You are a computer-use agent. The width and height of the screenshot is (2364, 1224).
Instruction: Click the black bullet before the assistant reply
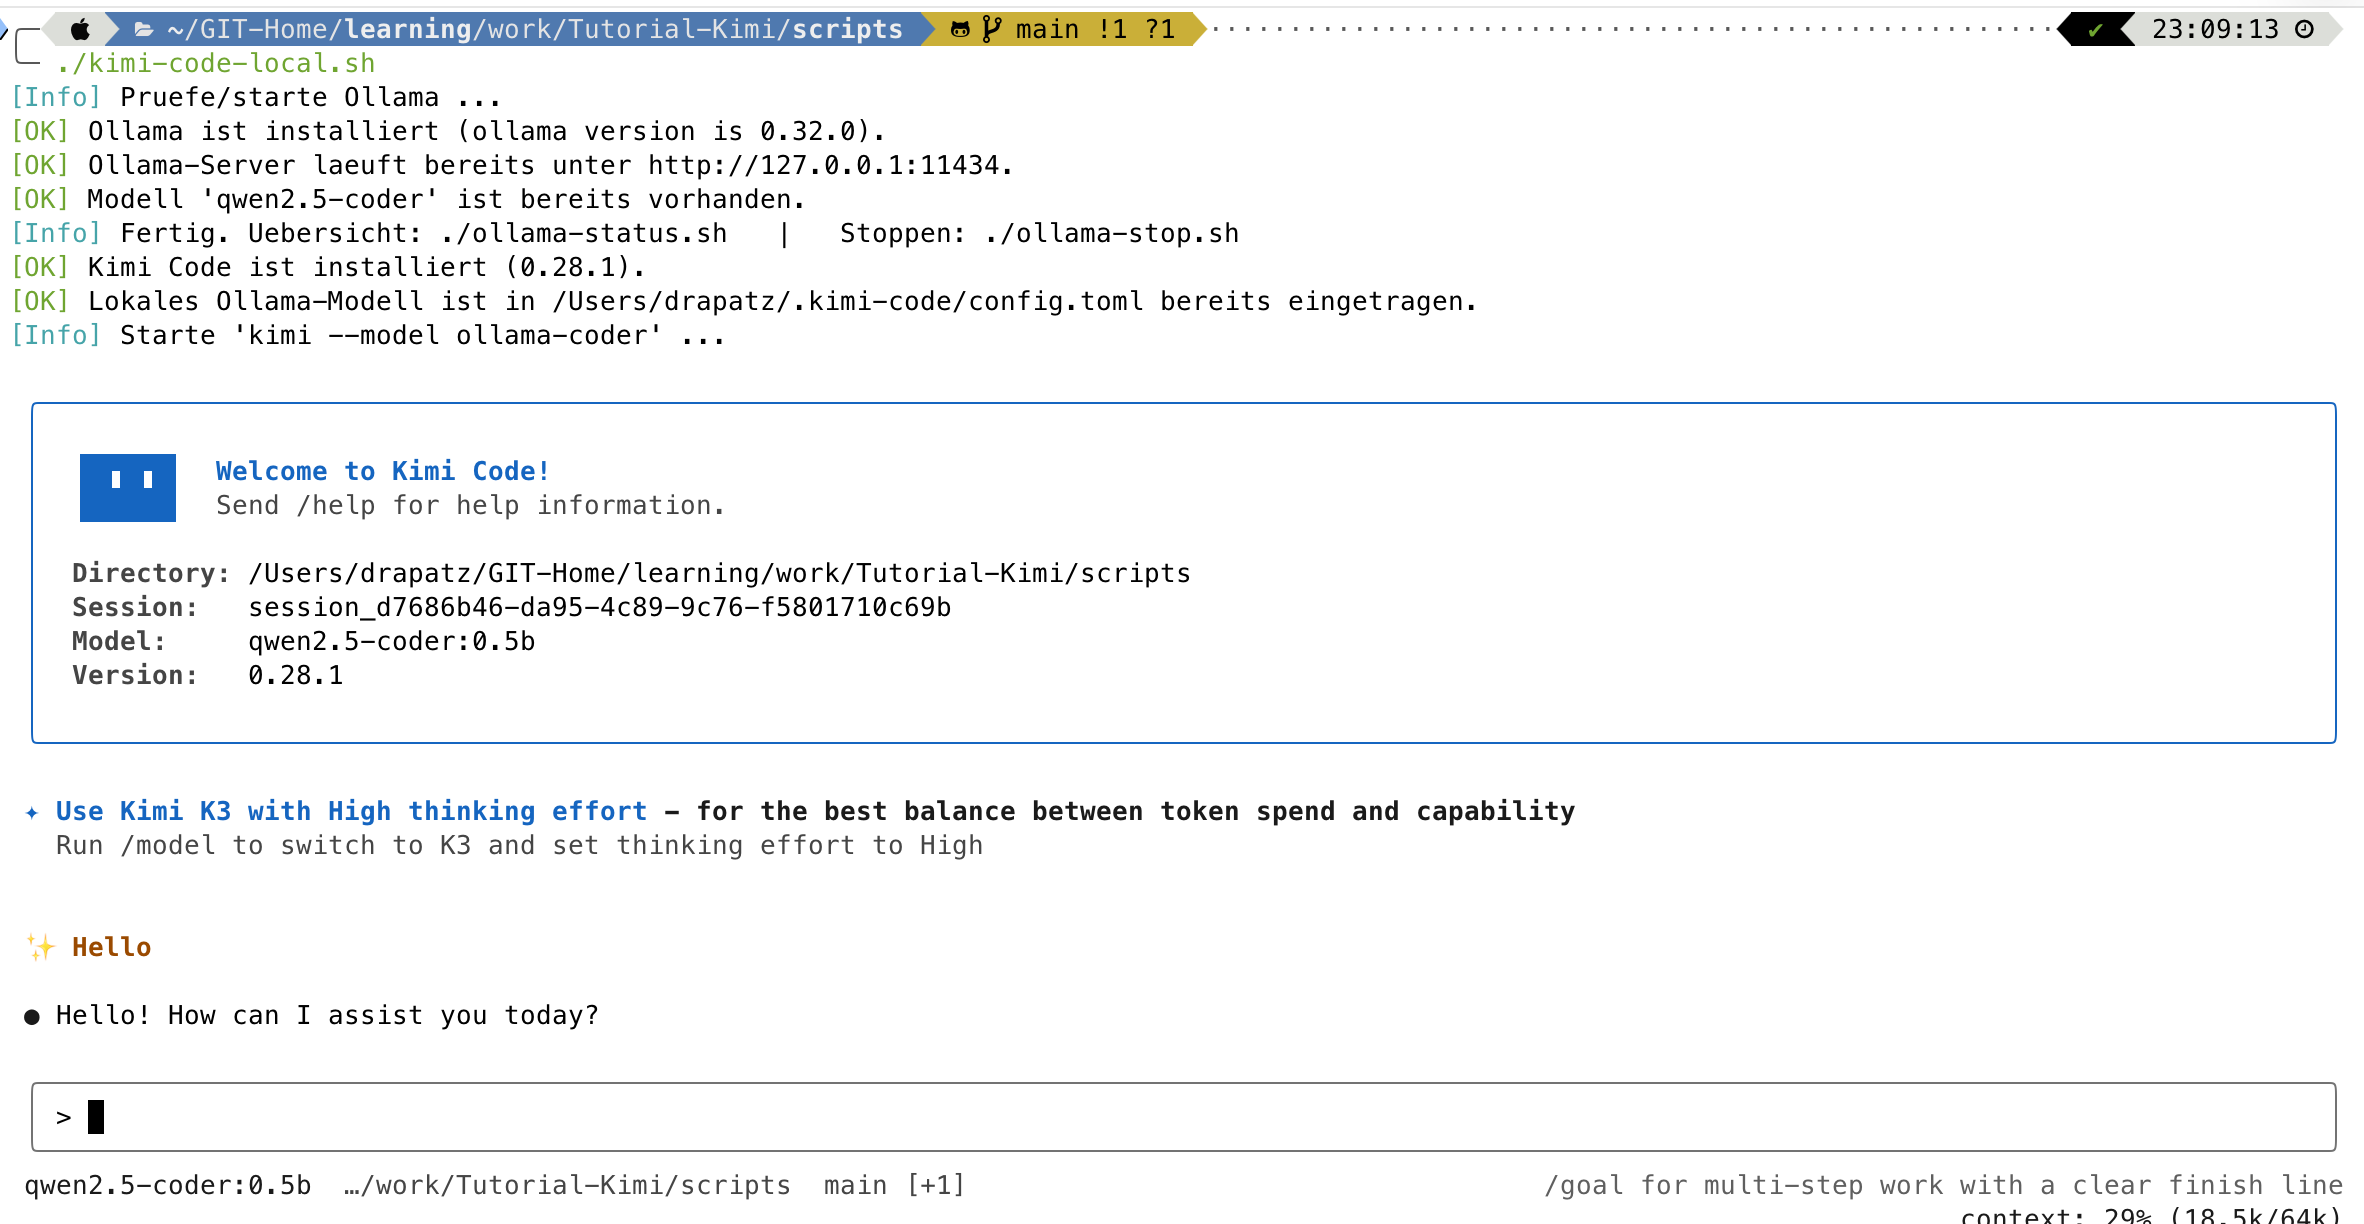[32, 1017]
